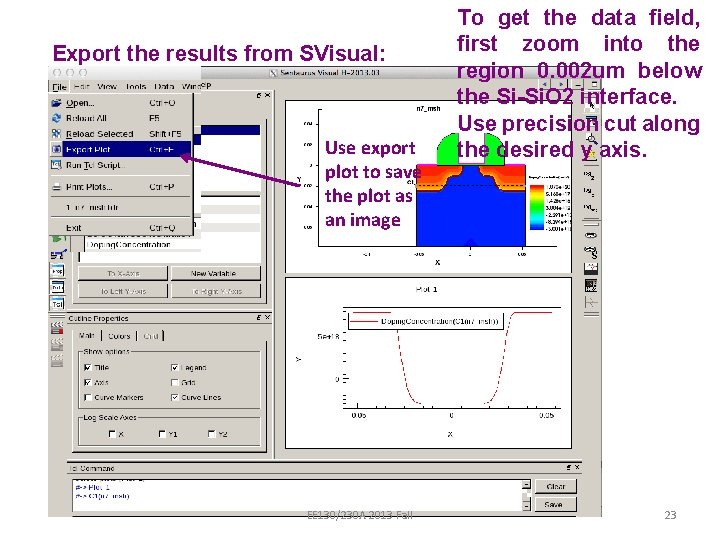This screenshot has height=540, width=720.
Task: Toggle Curve Lines checkbox
Action: (x=174, y=397)
